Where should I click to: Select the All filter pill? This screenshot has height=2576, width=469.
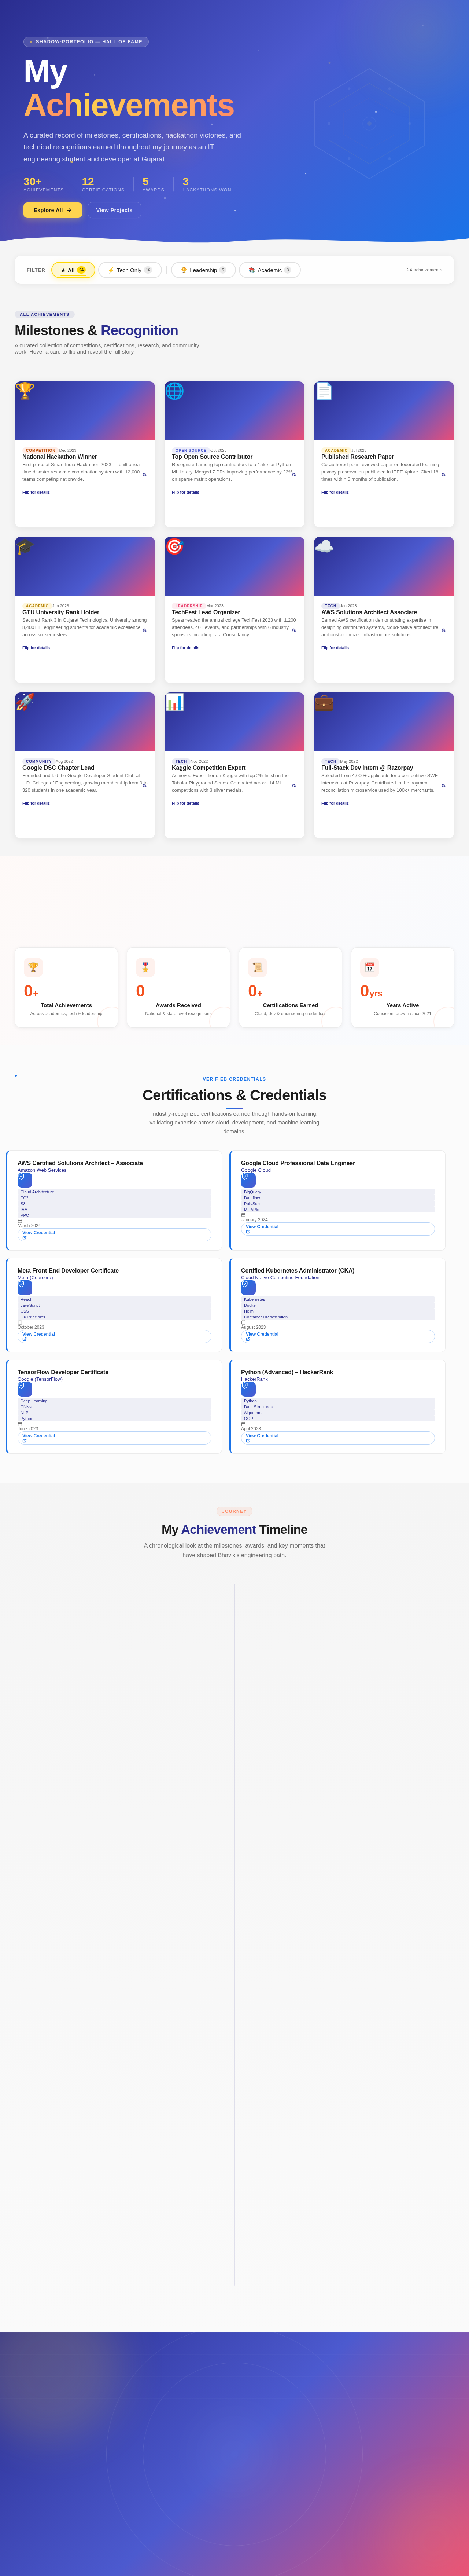point(73,270)
